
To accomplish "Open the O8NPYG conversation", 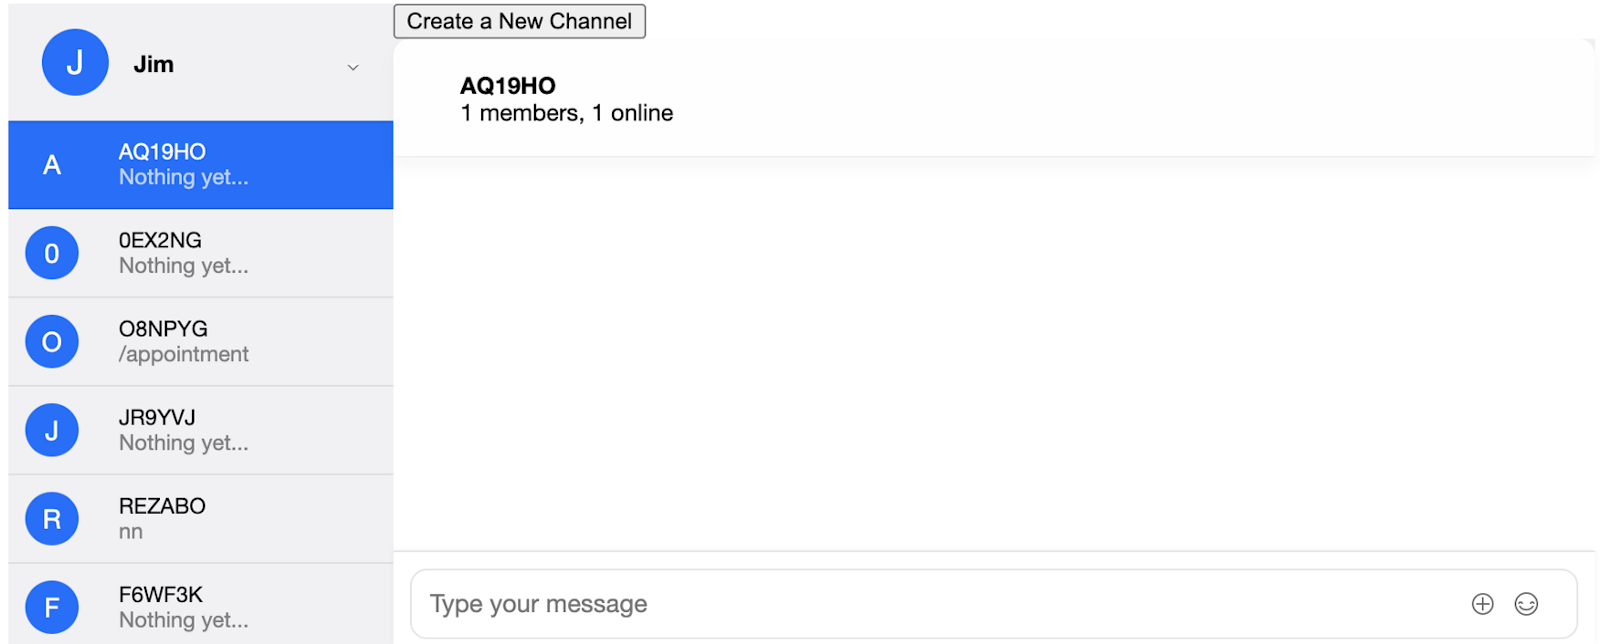I will (200, 341).
